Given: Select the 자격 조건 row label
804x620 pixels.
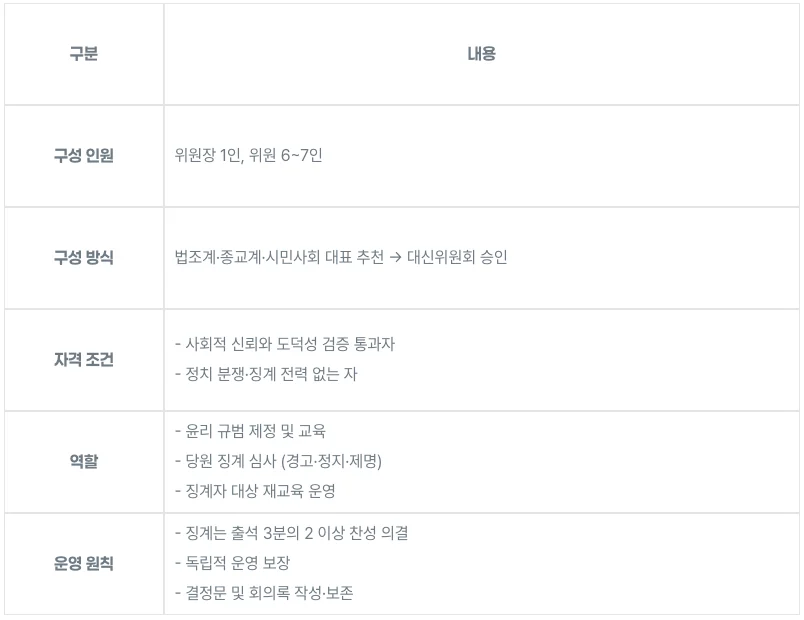Looking at the screenshot, I should [x=83, y=360].
